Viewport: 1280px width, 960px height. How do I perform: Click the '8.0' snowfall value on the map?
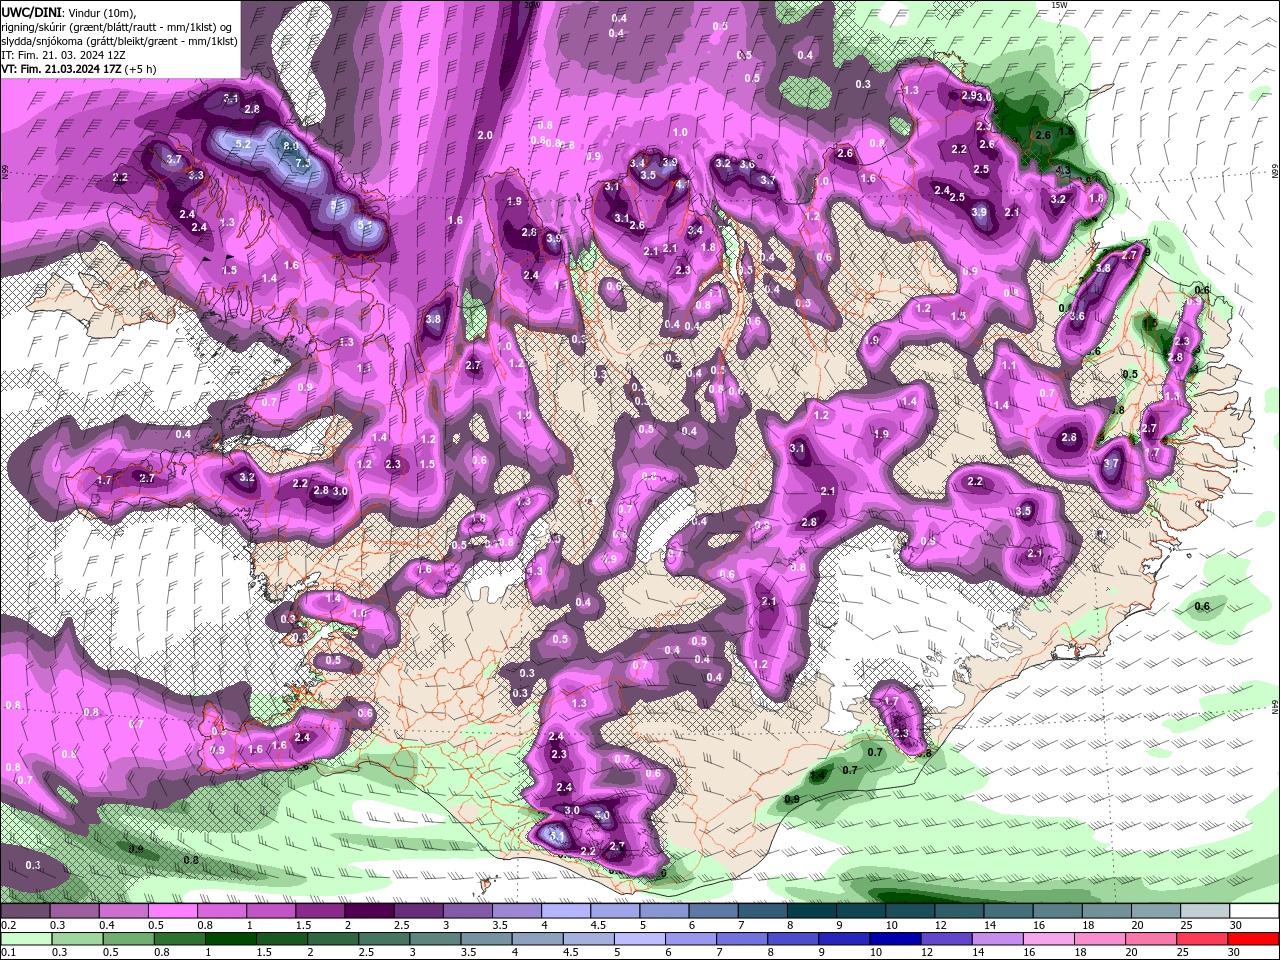[291, 146]
